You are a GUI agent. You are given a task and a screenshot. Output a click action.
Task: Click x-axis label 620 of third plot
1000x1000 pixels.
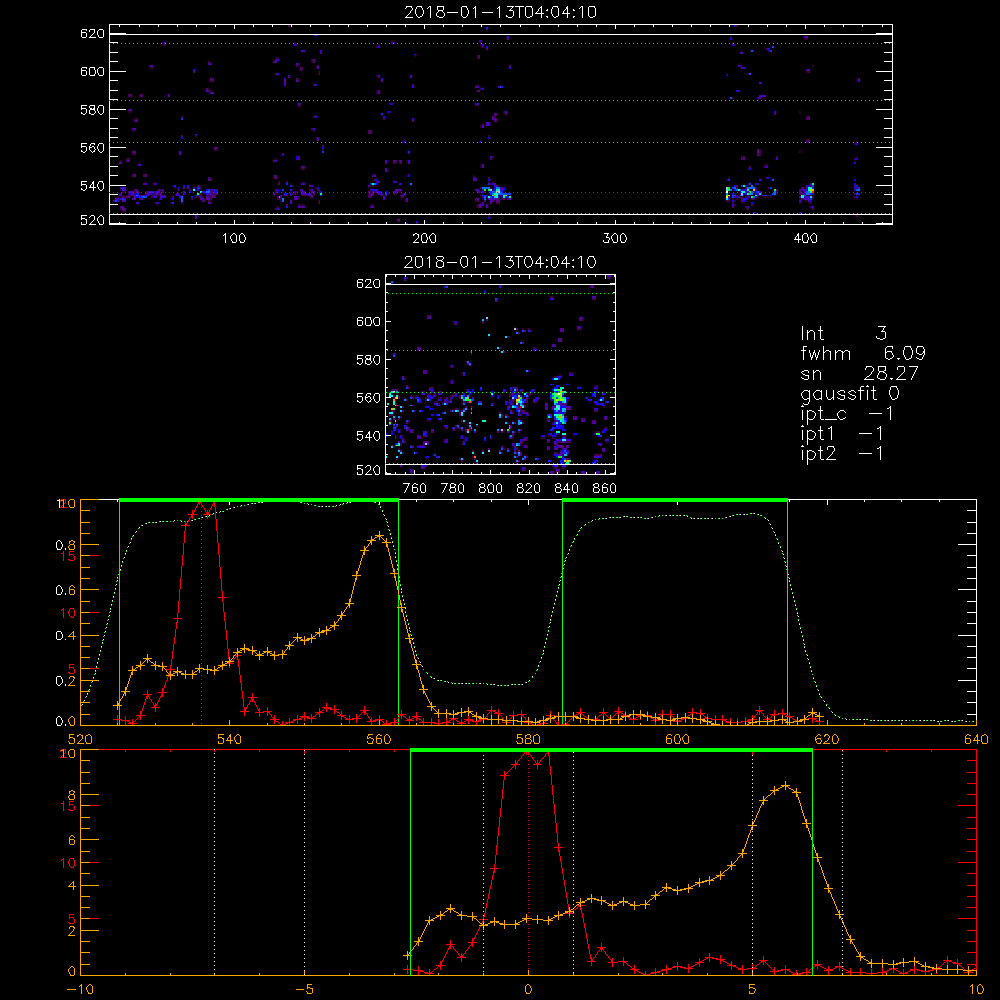pyautogui.click(x=827, y=739)
